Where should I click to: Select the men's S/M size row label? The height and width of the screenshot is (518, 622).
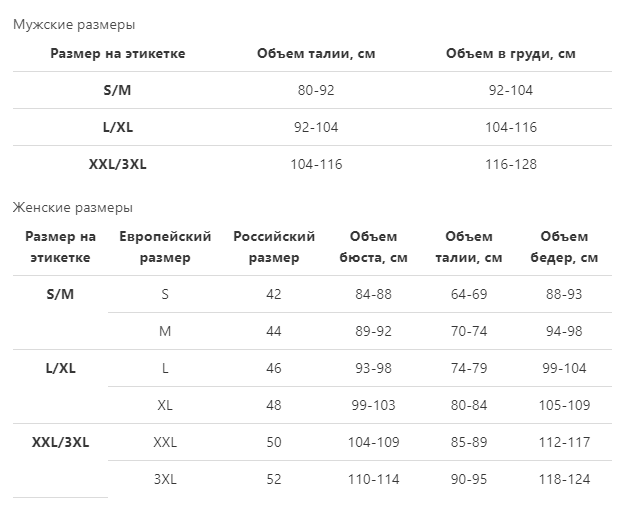(117, 90)
